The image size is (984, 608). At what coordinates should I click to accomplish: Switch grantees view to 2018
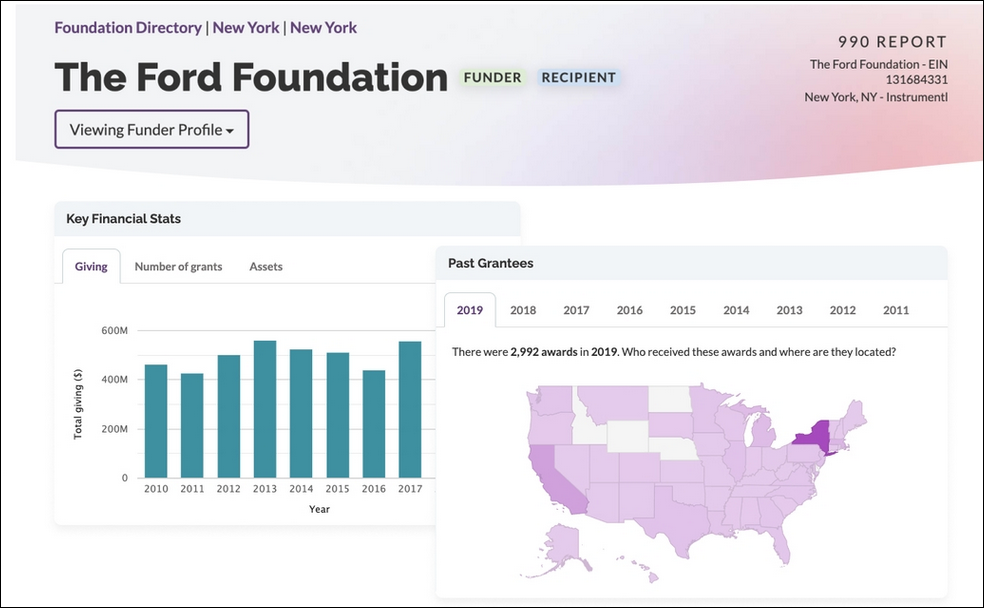[522, 310]
